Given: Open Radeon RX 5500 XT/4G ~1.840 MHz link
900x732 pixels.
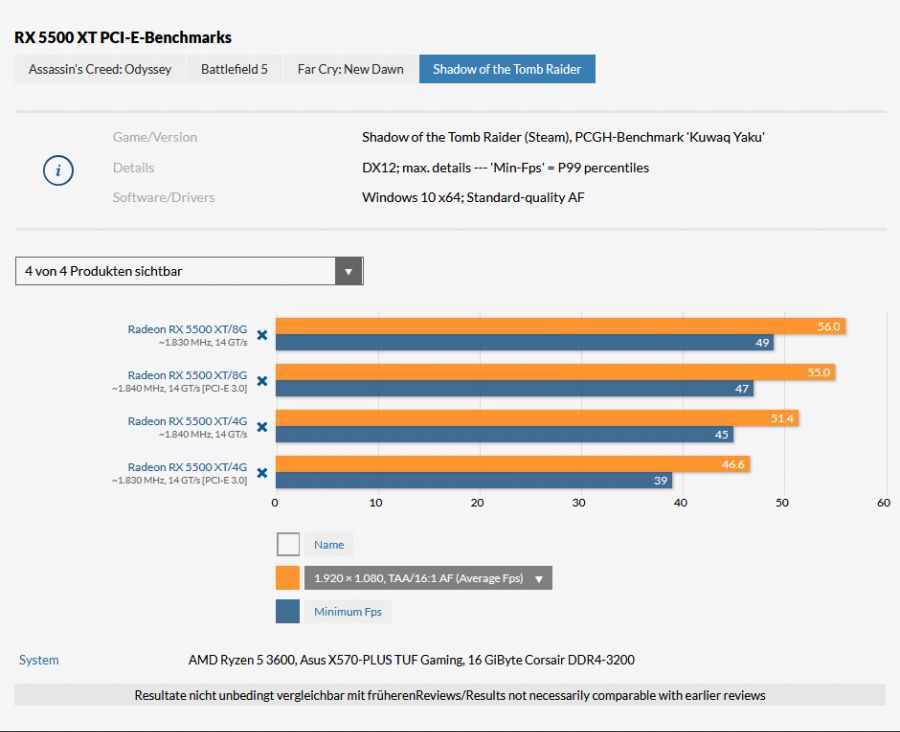Looking at the screenshot, I should [187, 421].
